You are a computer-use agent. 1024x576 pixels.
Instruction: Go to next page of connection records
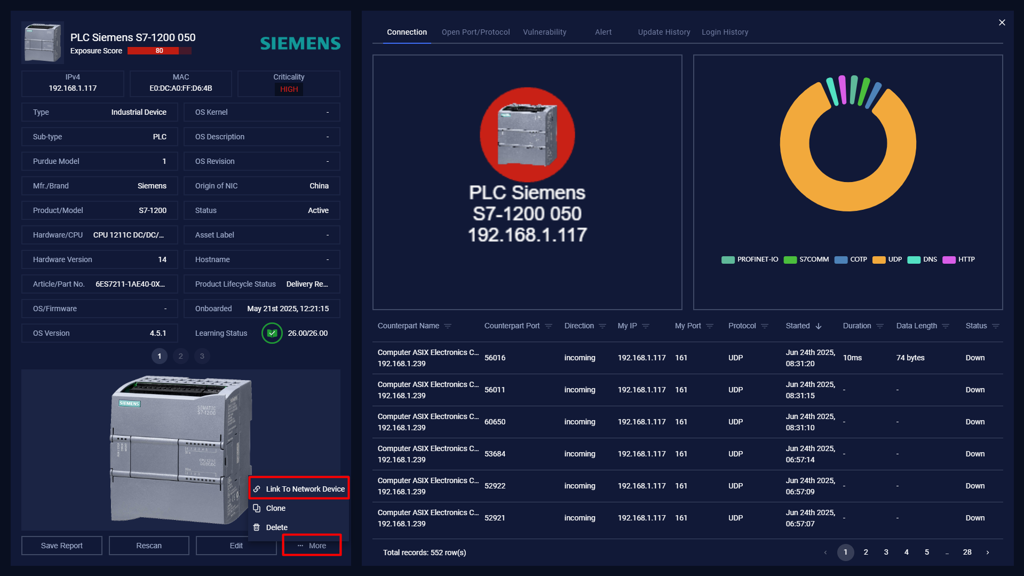[988, 552]
